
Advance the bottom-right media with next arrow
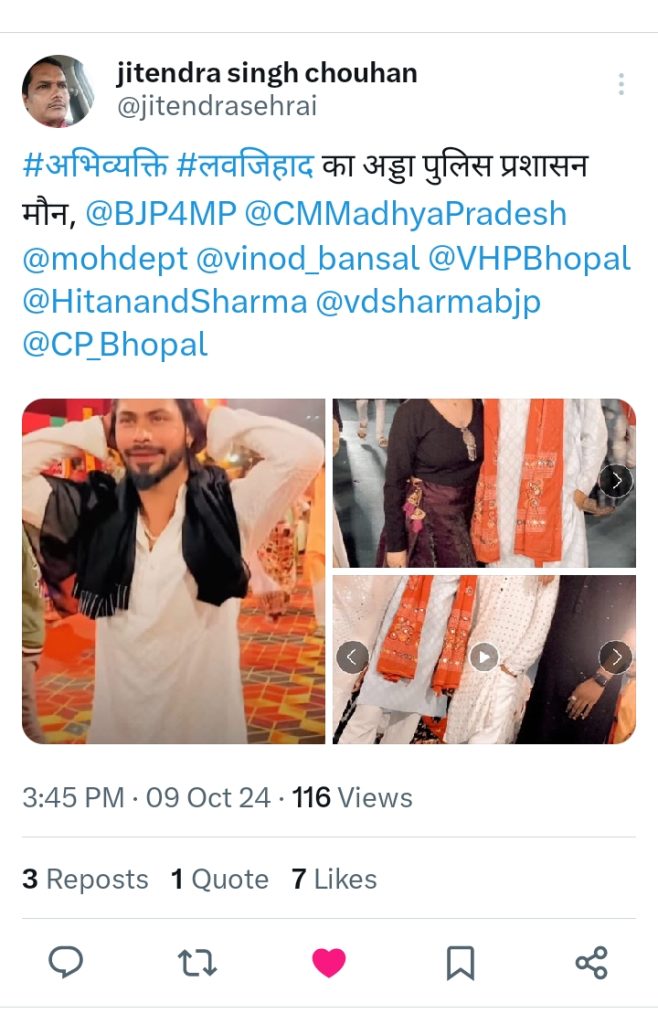(616, 657)
